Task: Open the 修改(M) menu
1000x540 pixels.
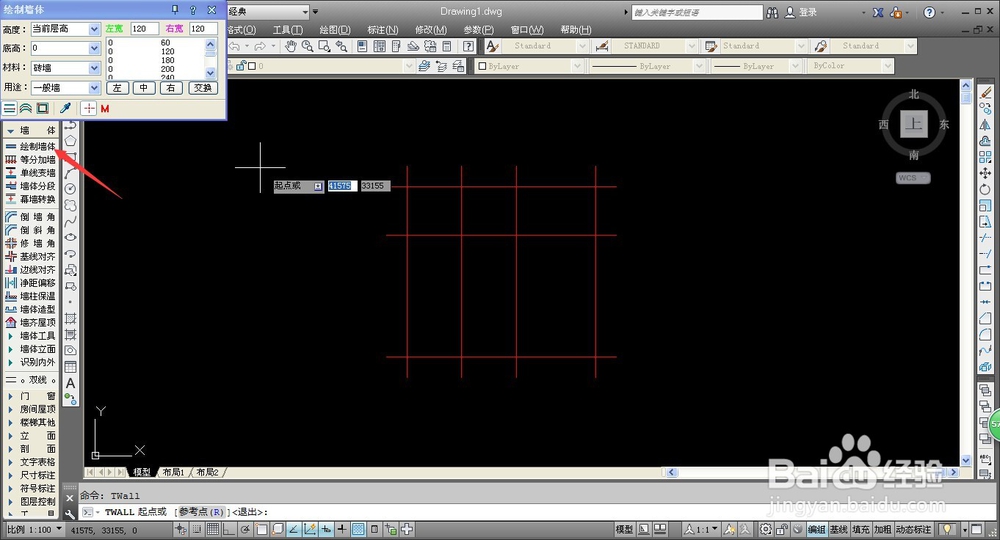Action: tap(430, 30)
